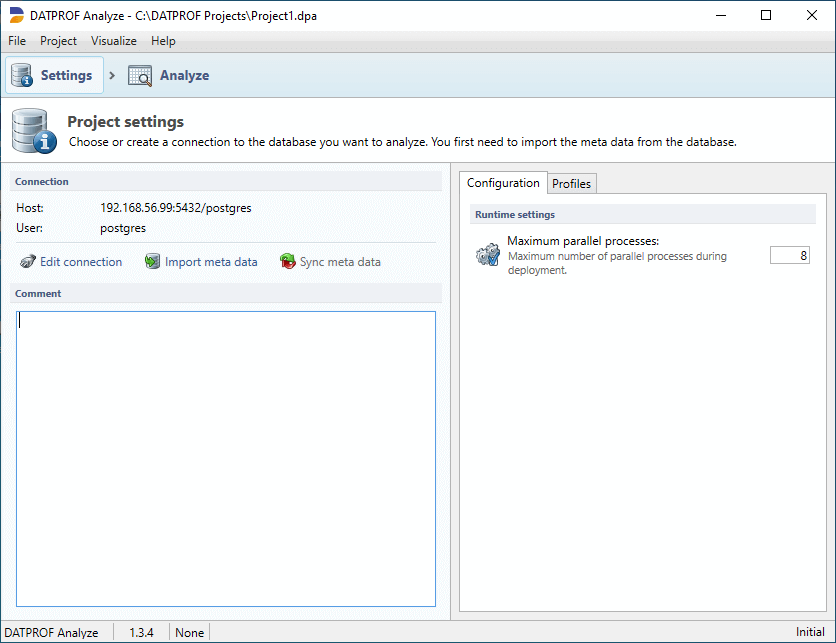836x643 pixels.
Task: Click the Edit connection plug icon
Action: (28, 262)
